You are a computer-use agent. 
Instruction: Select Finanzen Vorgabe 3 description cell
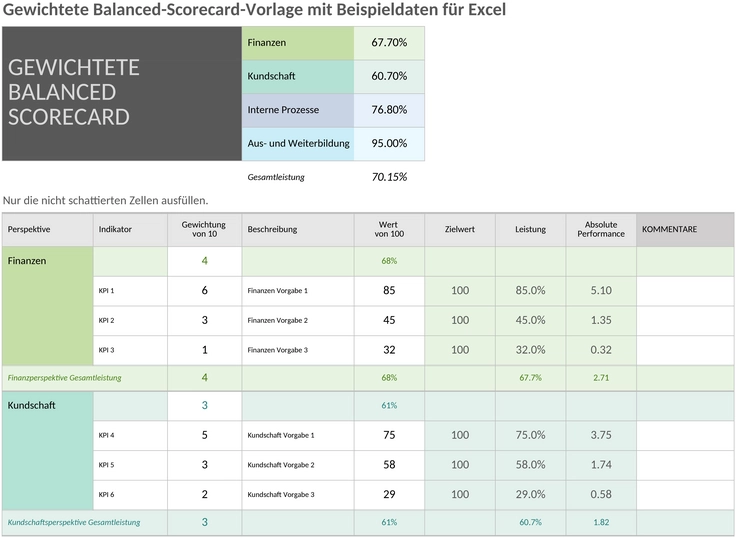pyautogui.click(x=298, y=350)
